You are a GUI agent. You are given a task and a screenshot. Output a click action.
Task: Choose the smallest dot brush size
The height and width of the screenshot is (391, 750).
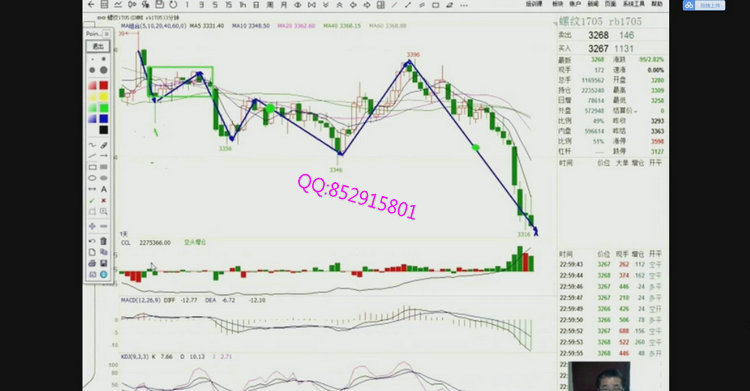[92, 59]
